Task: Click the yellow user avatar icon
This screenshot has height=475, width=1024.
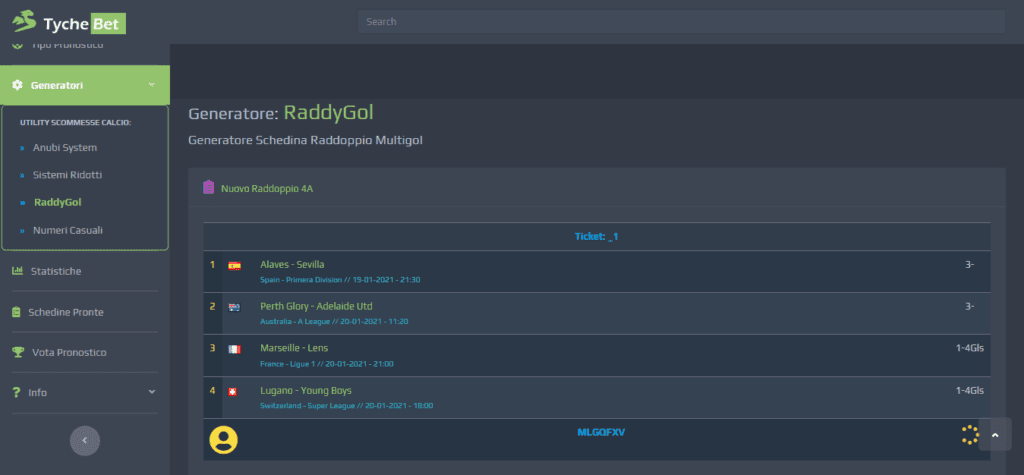Action: tap(223, 439)
